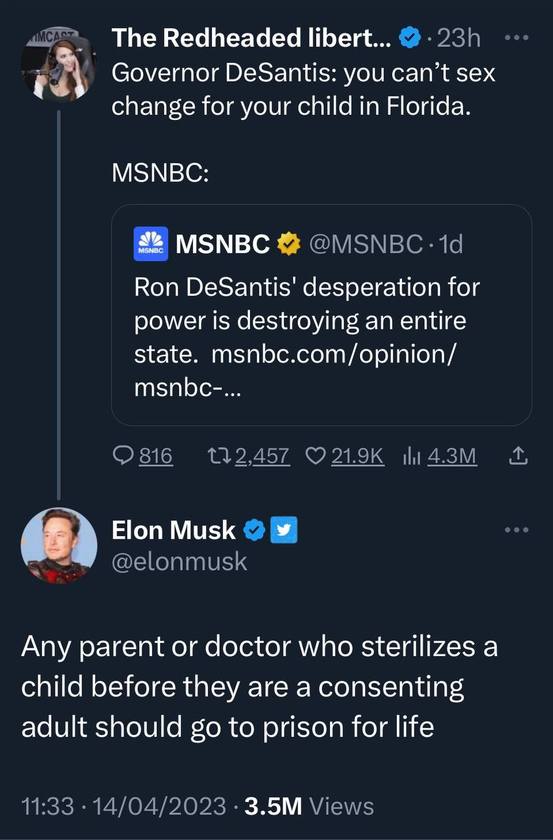Click the 21.9K likes count
This screenshot has width=553, height=840.
(x=357, y=456)
